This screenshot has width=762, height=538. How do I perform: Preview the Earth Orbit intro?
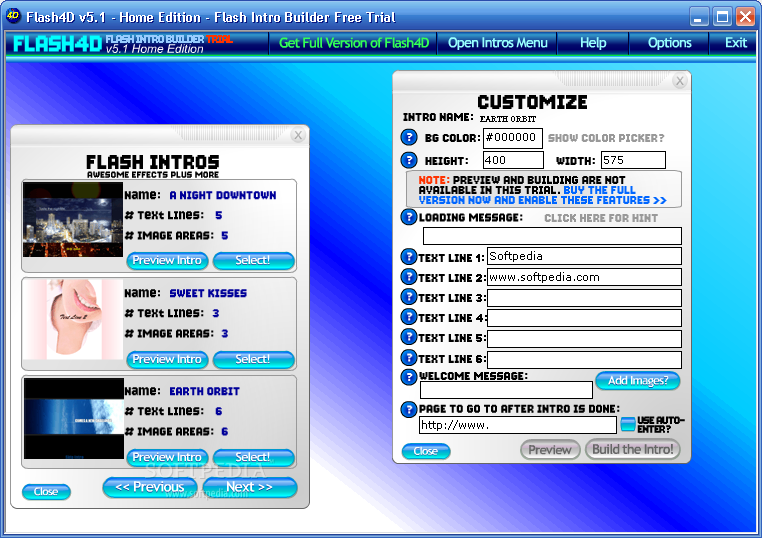click(x=167, y=457)
